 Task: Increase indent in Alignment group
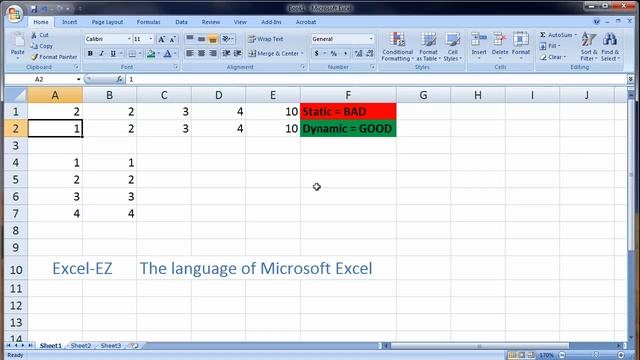238,53
